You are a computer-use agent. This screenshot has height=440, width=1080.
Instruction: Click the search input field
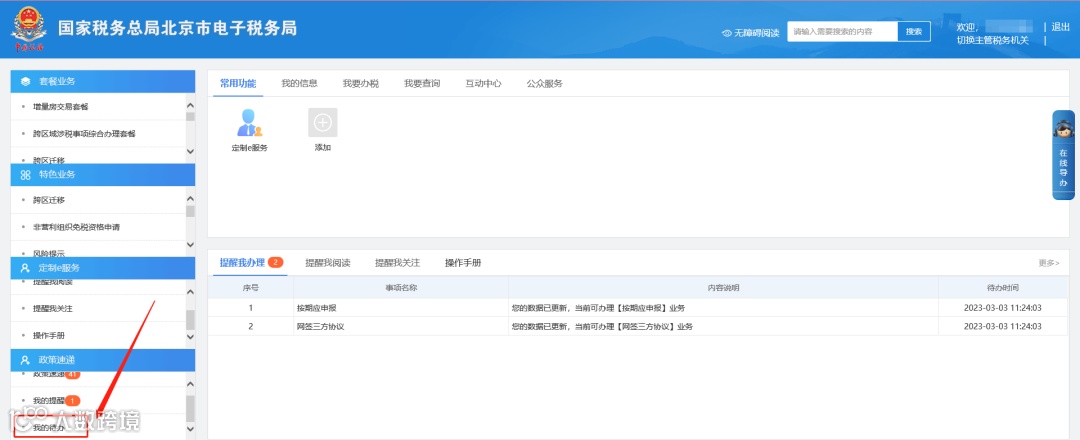click(x=842, y=32)
